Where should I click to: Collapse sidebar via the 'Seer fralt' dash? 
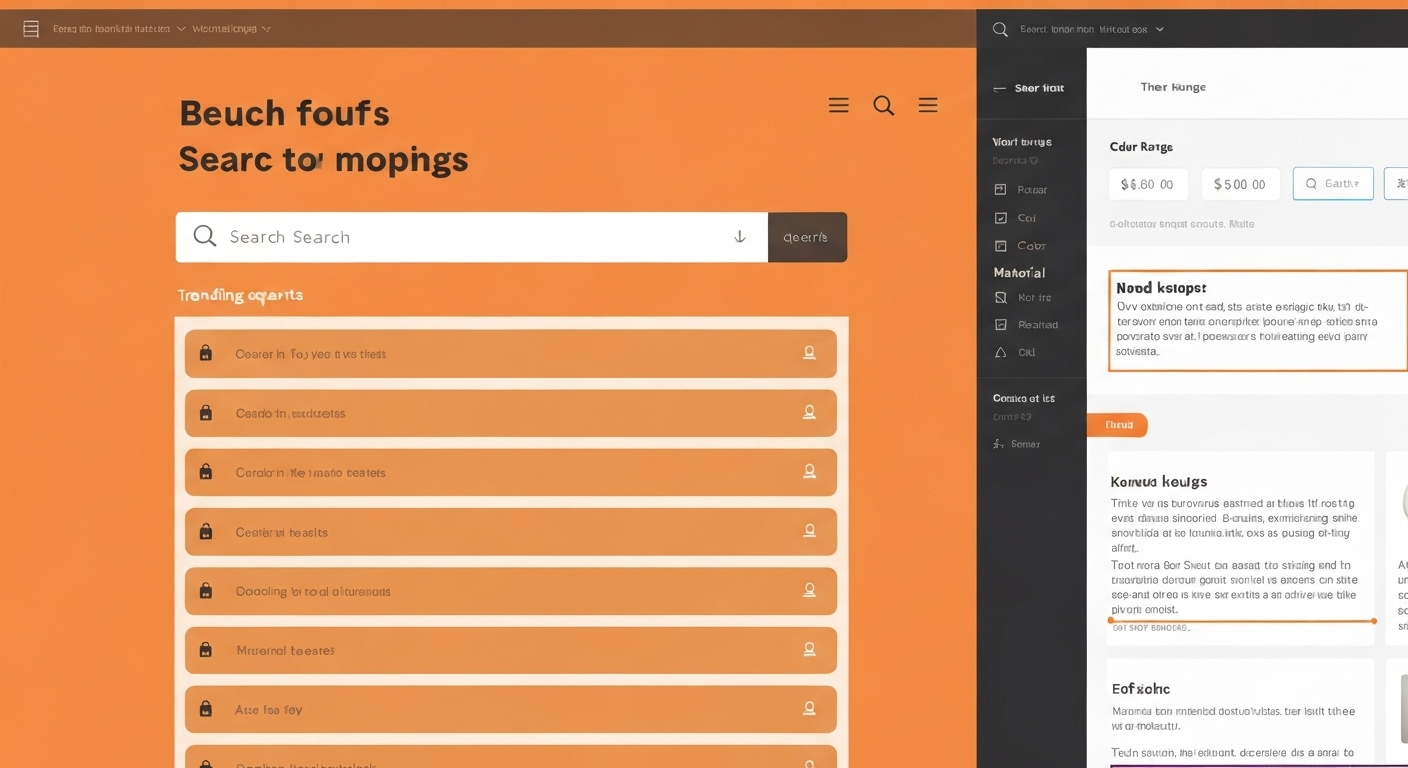[x=999, y=88]
